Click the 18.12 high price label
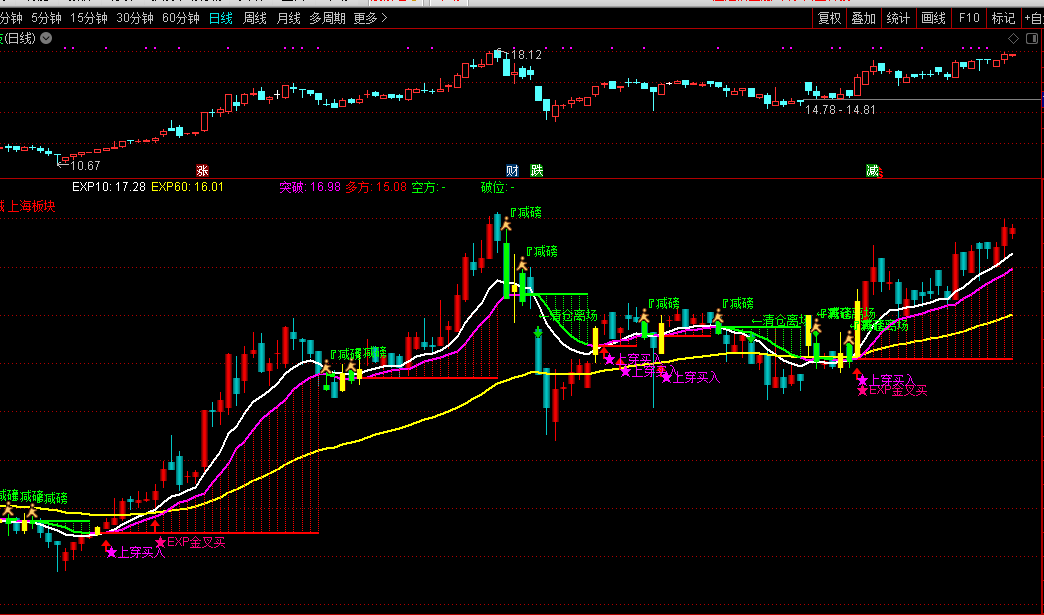The image size is (1044, 615). point(526,55)
